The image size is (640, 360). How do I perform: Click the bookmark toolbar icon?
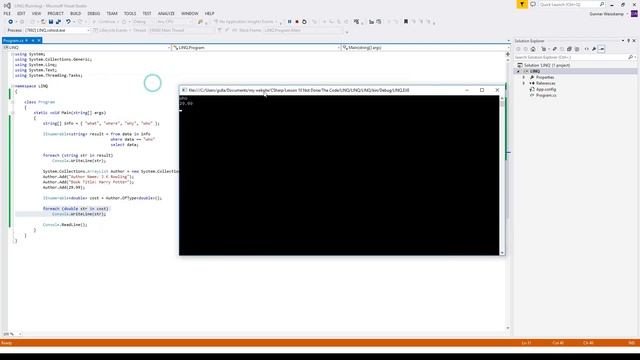406,22
